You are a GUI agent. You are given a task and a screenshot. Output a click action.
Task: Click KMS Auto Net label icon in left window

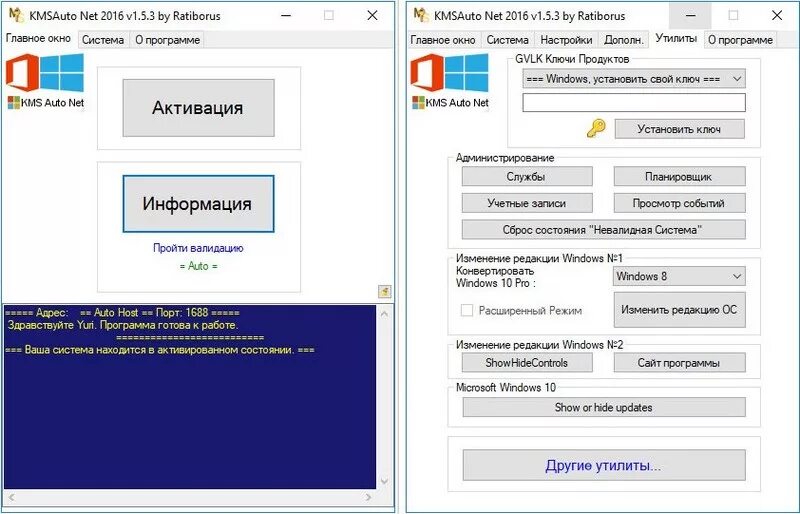coord(13,103)
